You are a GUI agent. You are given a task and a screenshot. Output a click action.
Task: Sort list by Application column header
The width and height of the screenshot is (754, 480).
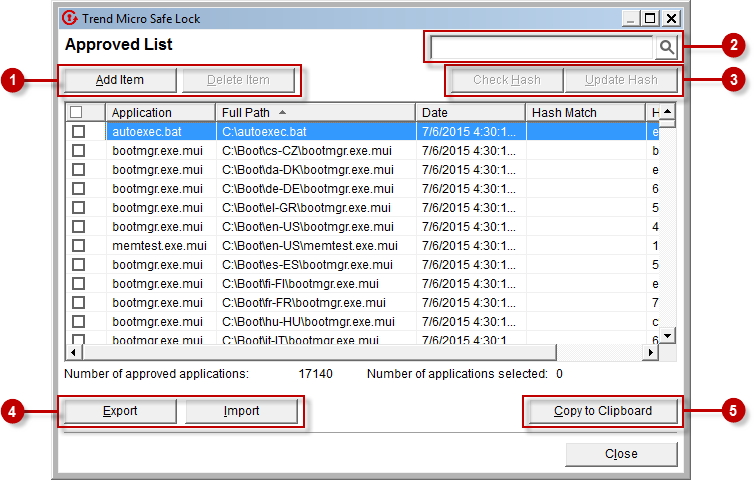pos(160,113)
